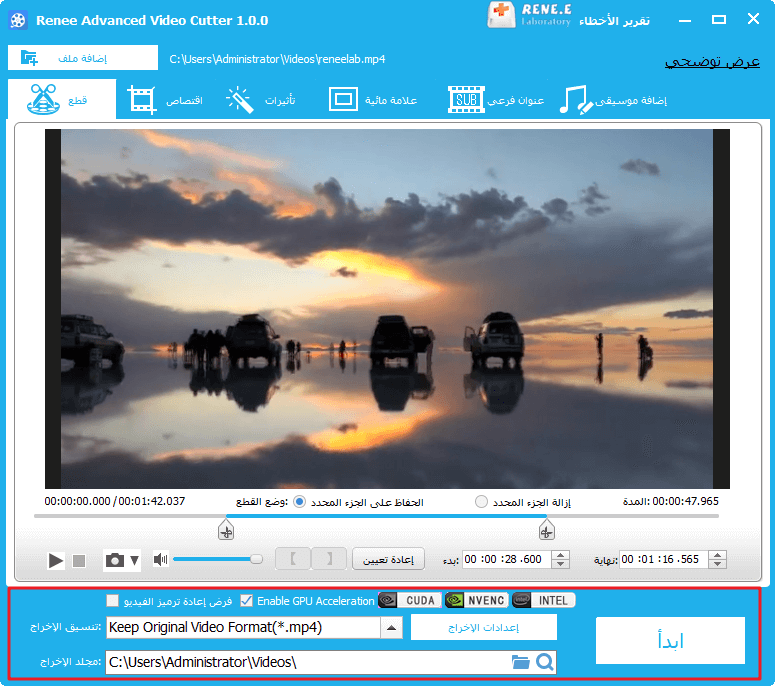The image size is (775, 686).
Task: Set the cut end point with the right bracket
Action: point(329,559)
